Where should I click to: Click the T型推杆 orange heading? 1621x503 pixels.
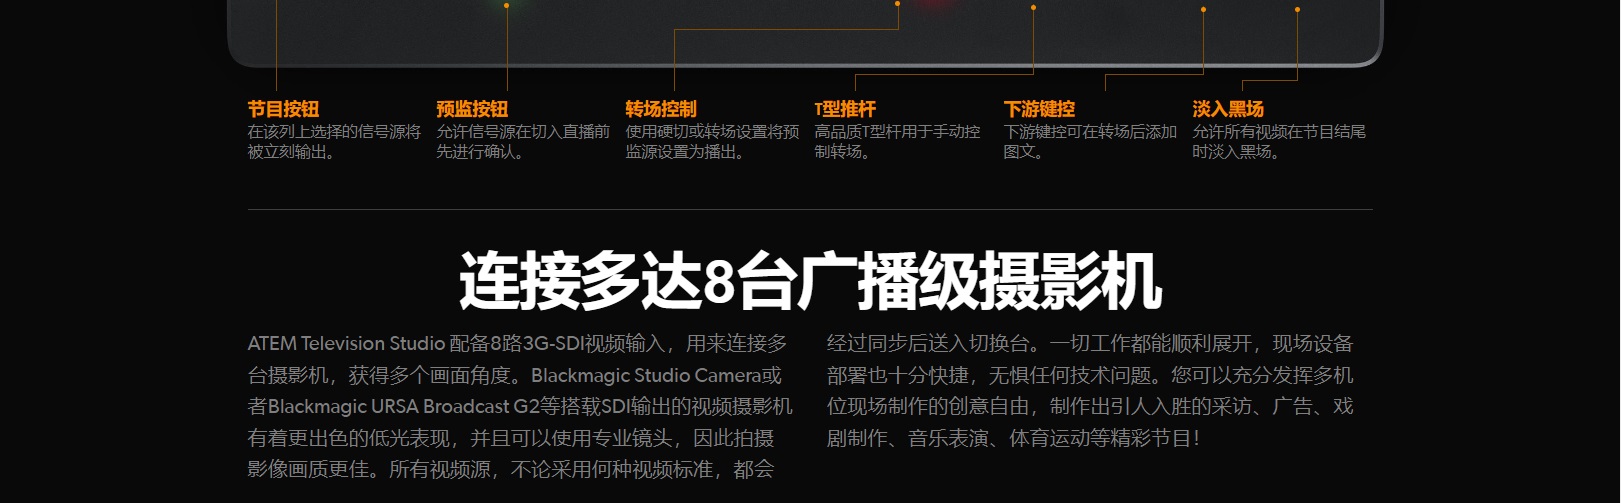845,109
